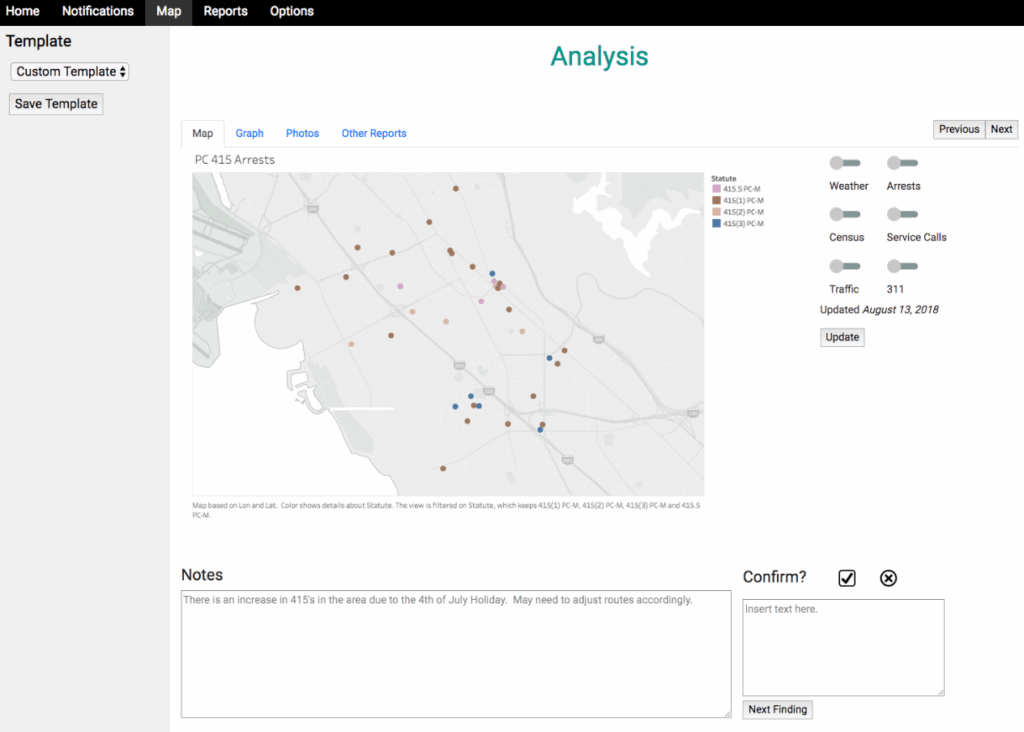Select the Other Reports tab

pos(374,134)
